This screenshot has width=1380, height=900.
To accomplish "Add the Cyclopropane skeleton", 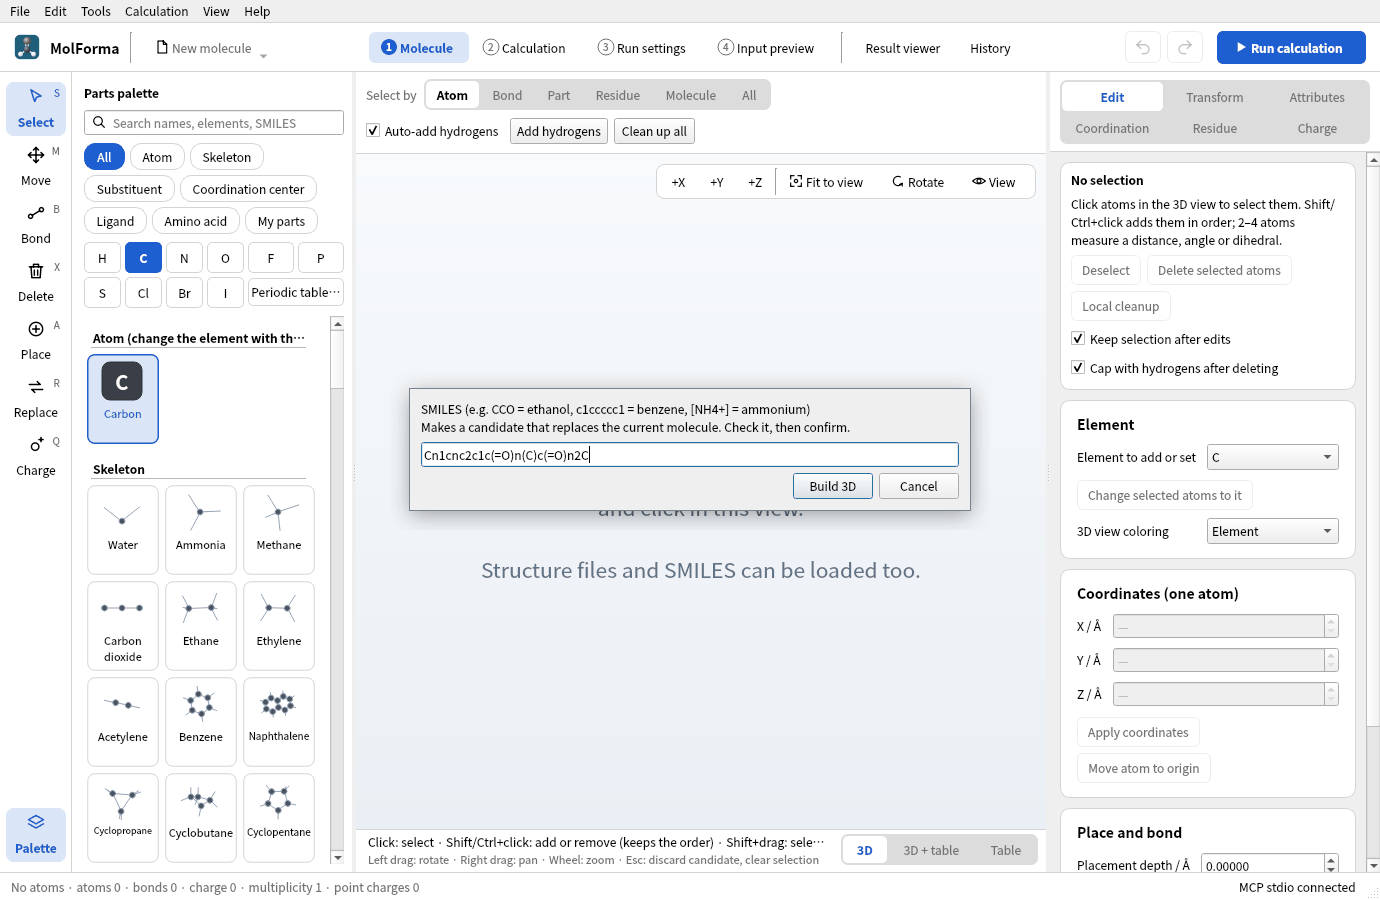I will pyautogui.click(x=123, y=817).
